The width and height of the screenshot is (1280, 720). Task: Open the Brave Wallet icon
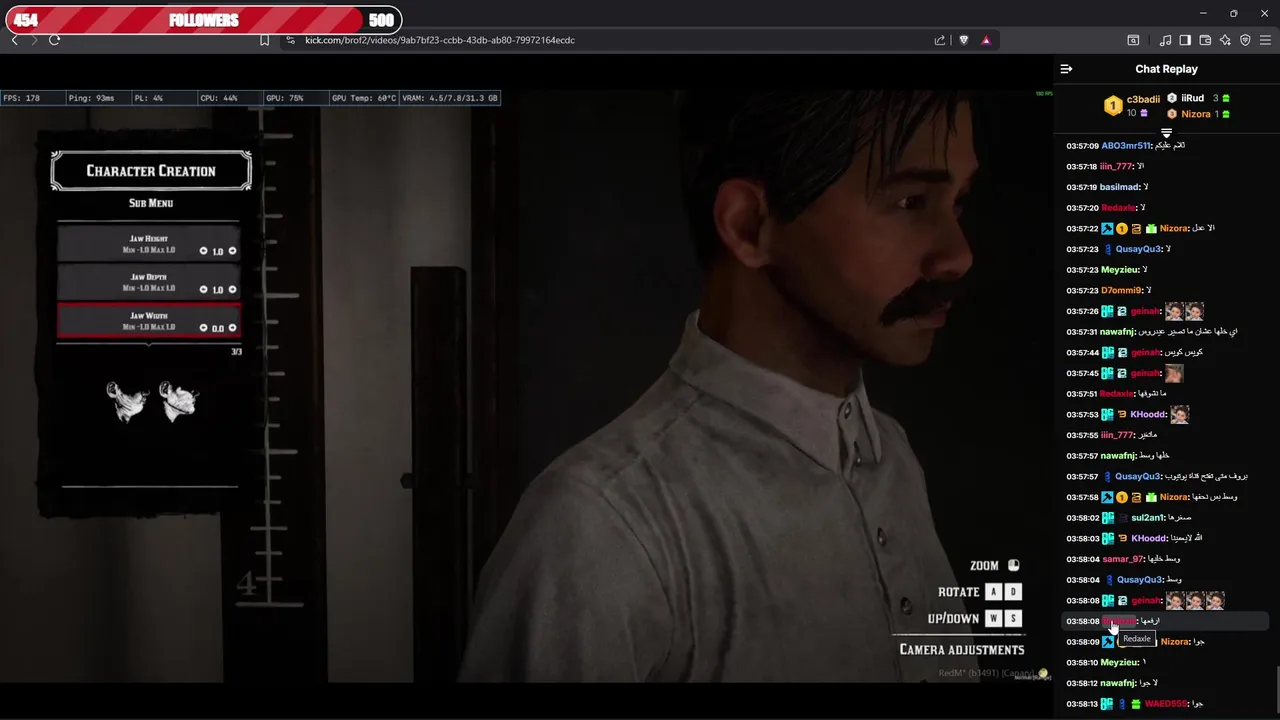coord(1205,40)
